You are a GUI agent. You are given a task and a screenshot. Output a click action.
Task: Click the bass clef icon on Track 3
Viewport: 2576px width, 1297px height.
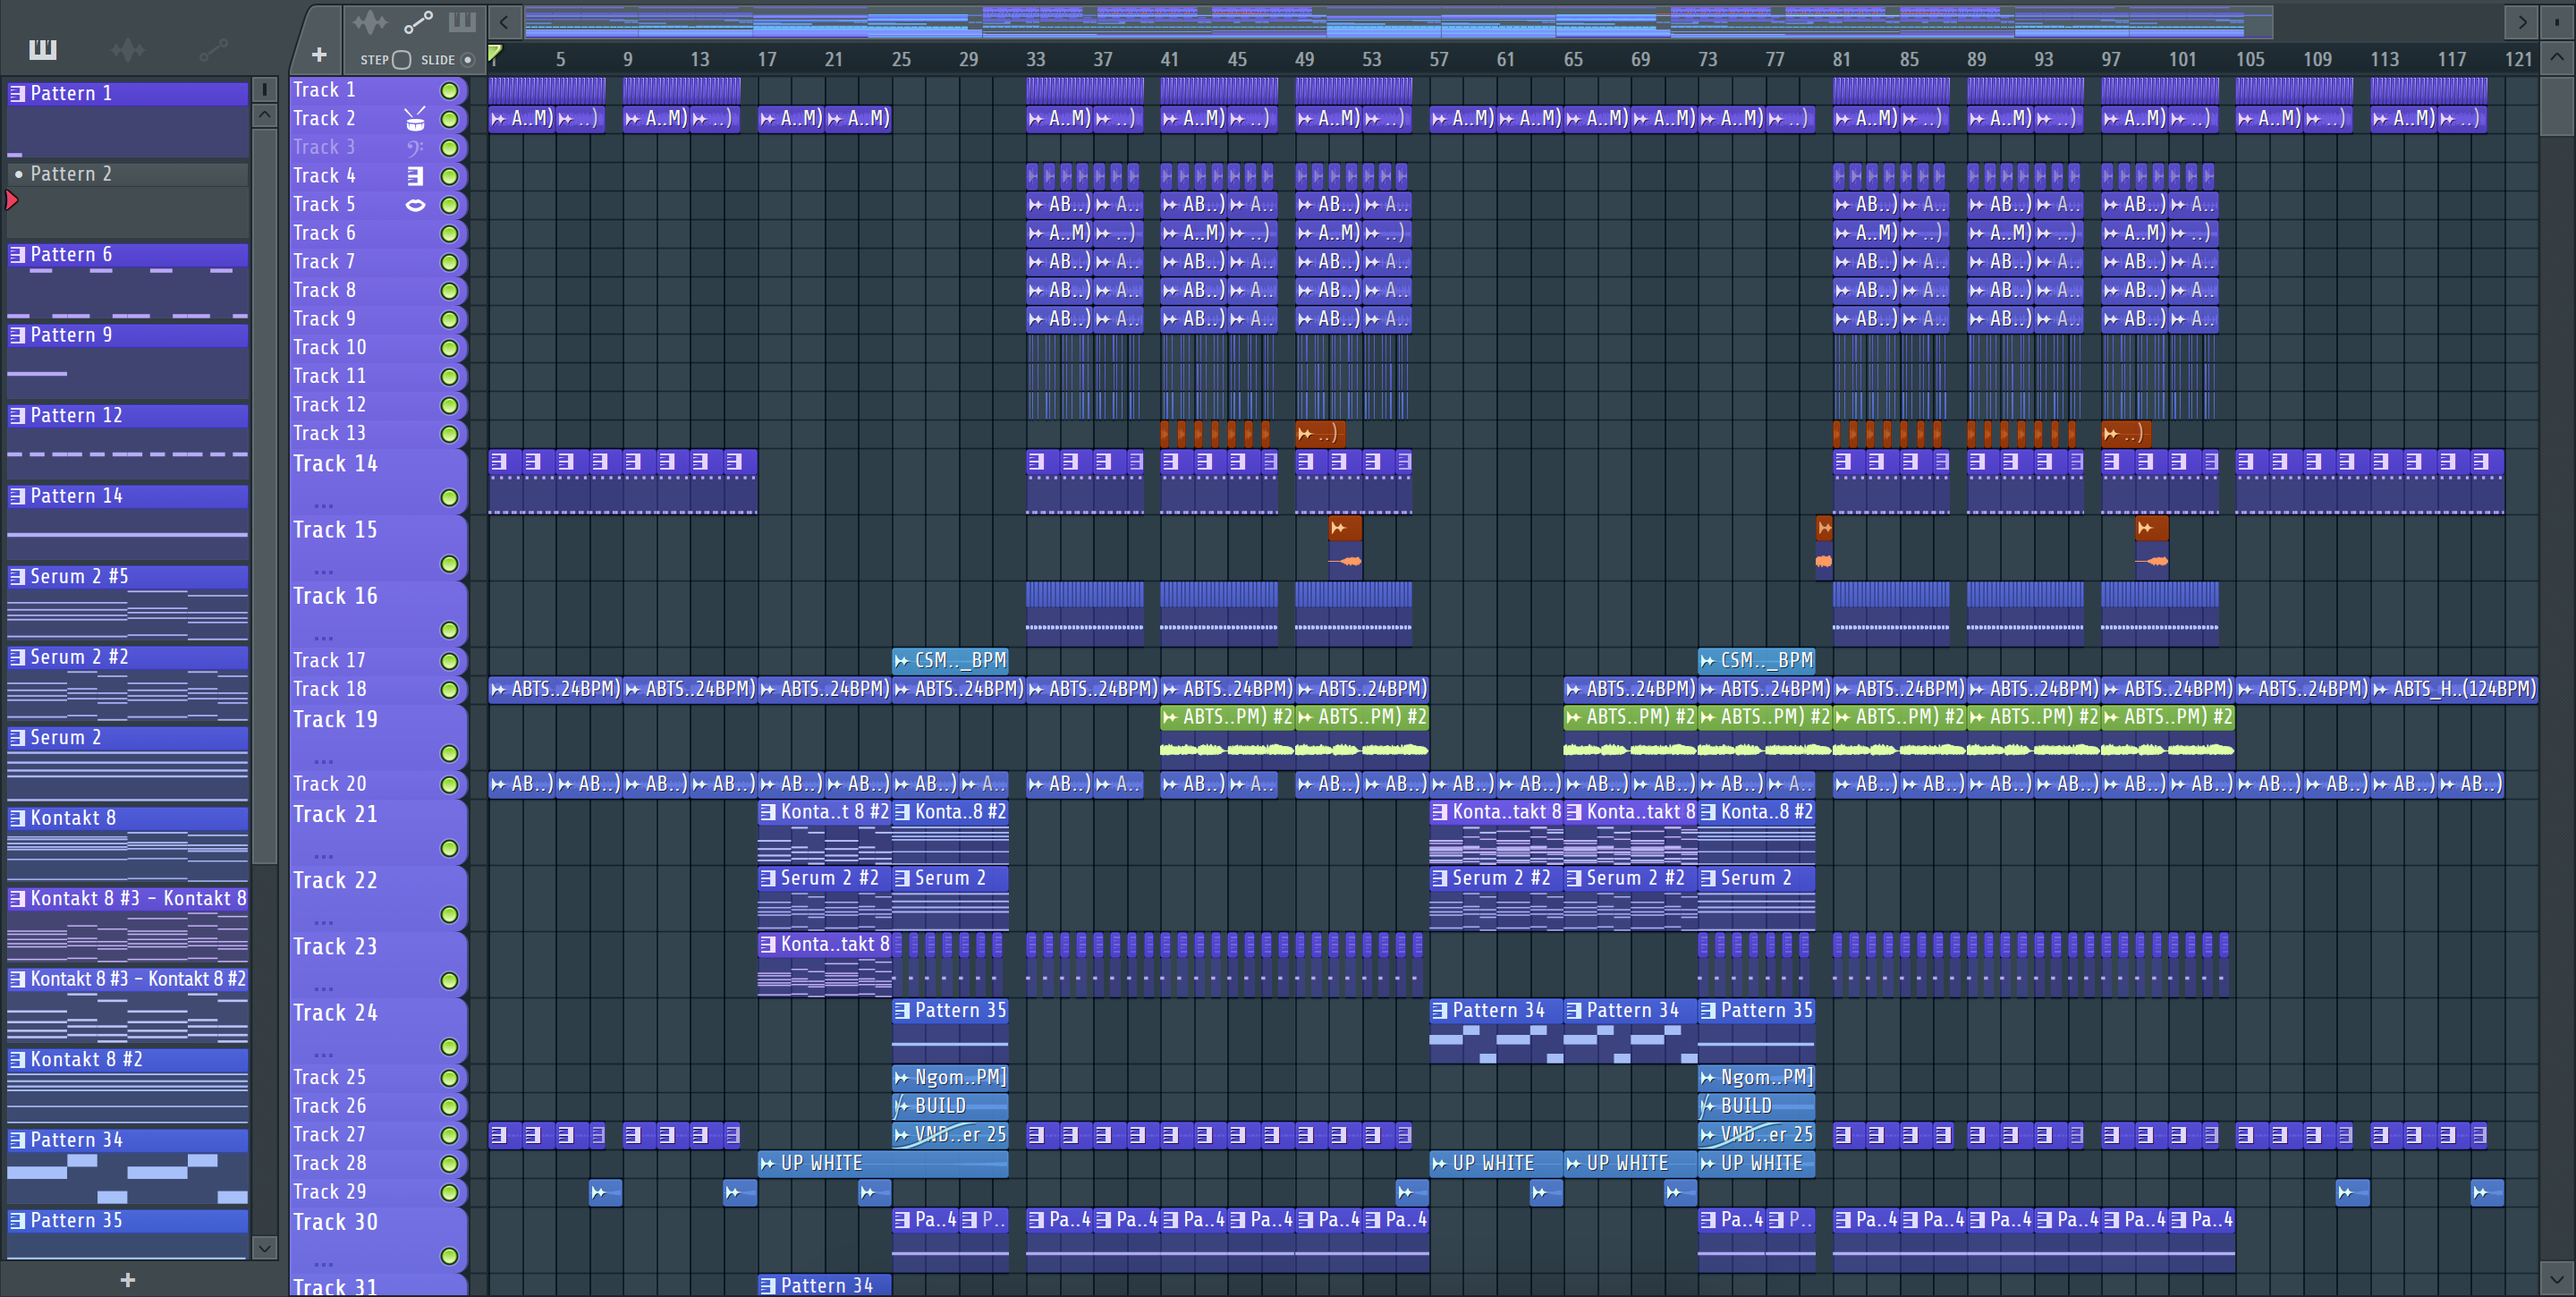(x=415, y=148)
